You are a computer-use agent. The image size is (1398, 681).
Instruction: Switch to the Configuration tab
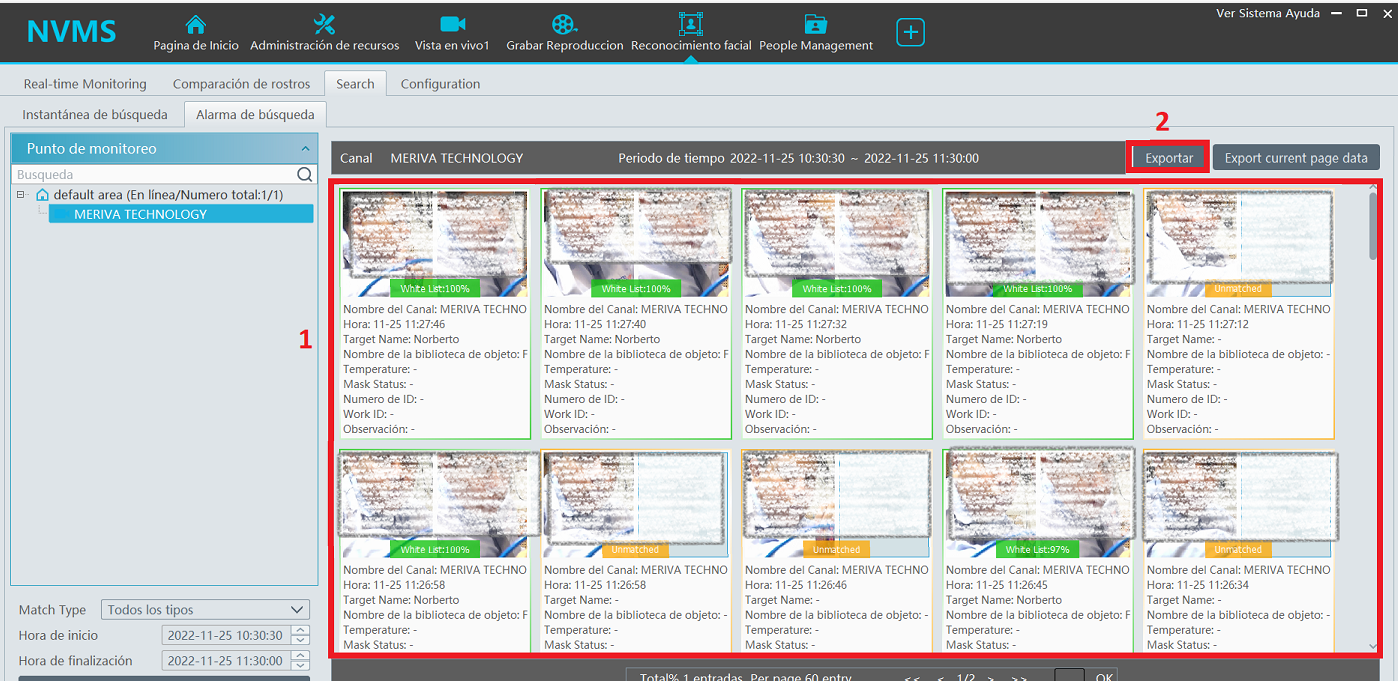point(440,84)
